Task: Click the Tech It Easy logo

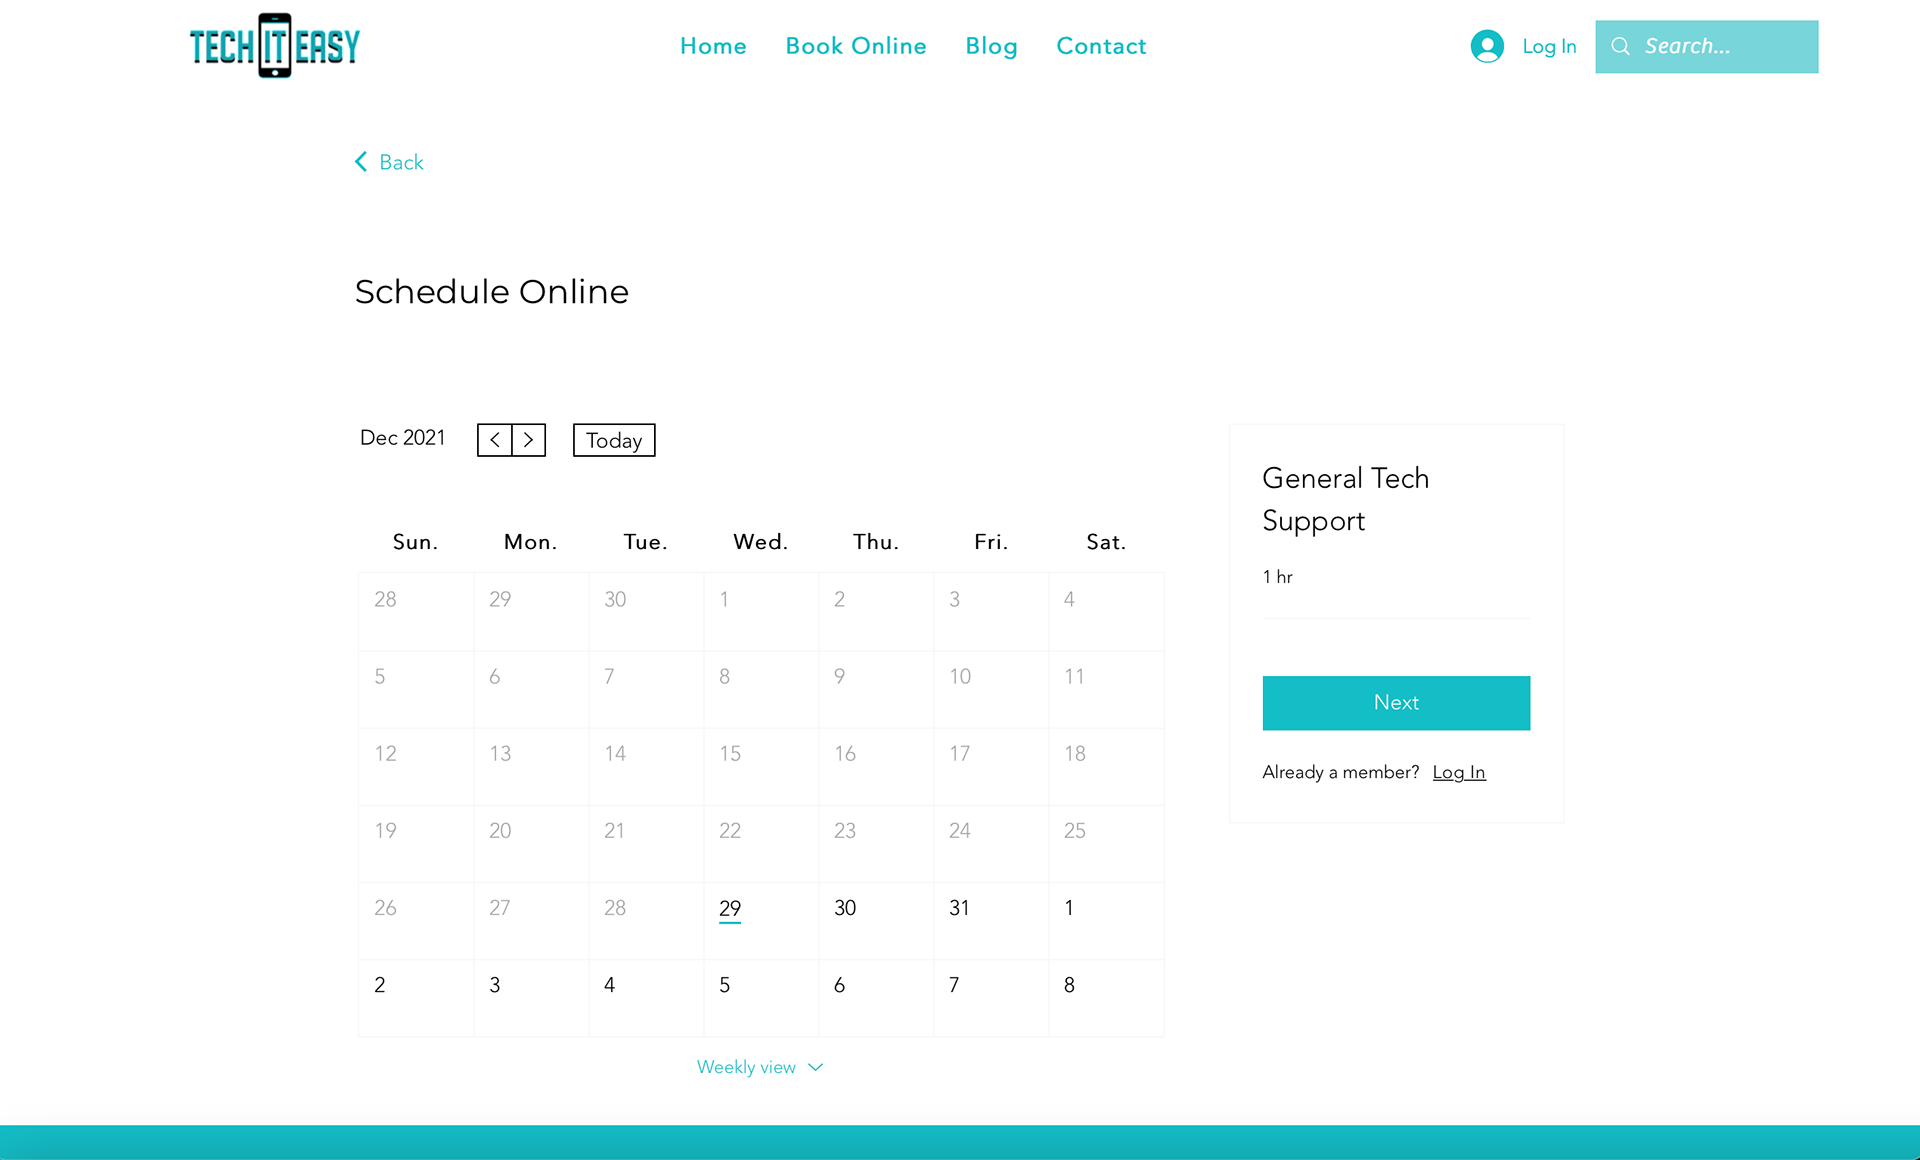Action: point(275,46)
